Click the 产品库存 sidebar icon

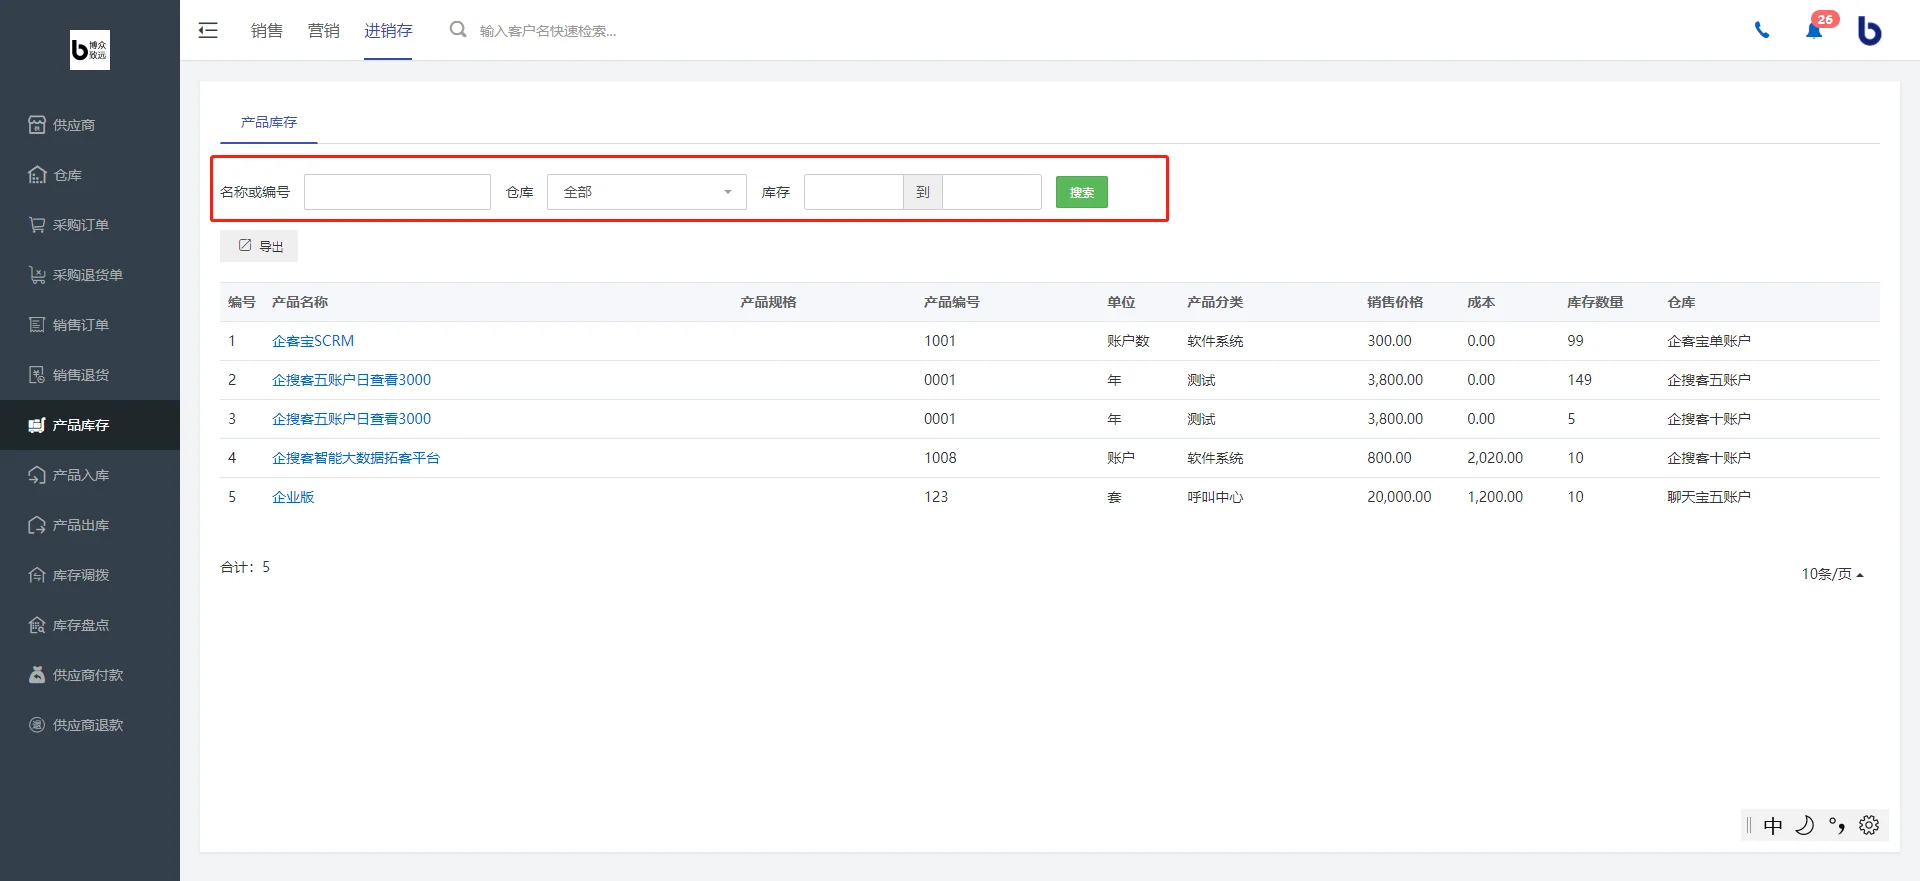[37, 425]
